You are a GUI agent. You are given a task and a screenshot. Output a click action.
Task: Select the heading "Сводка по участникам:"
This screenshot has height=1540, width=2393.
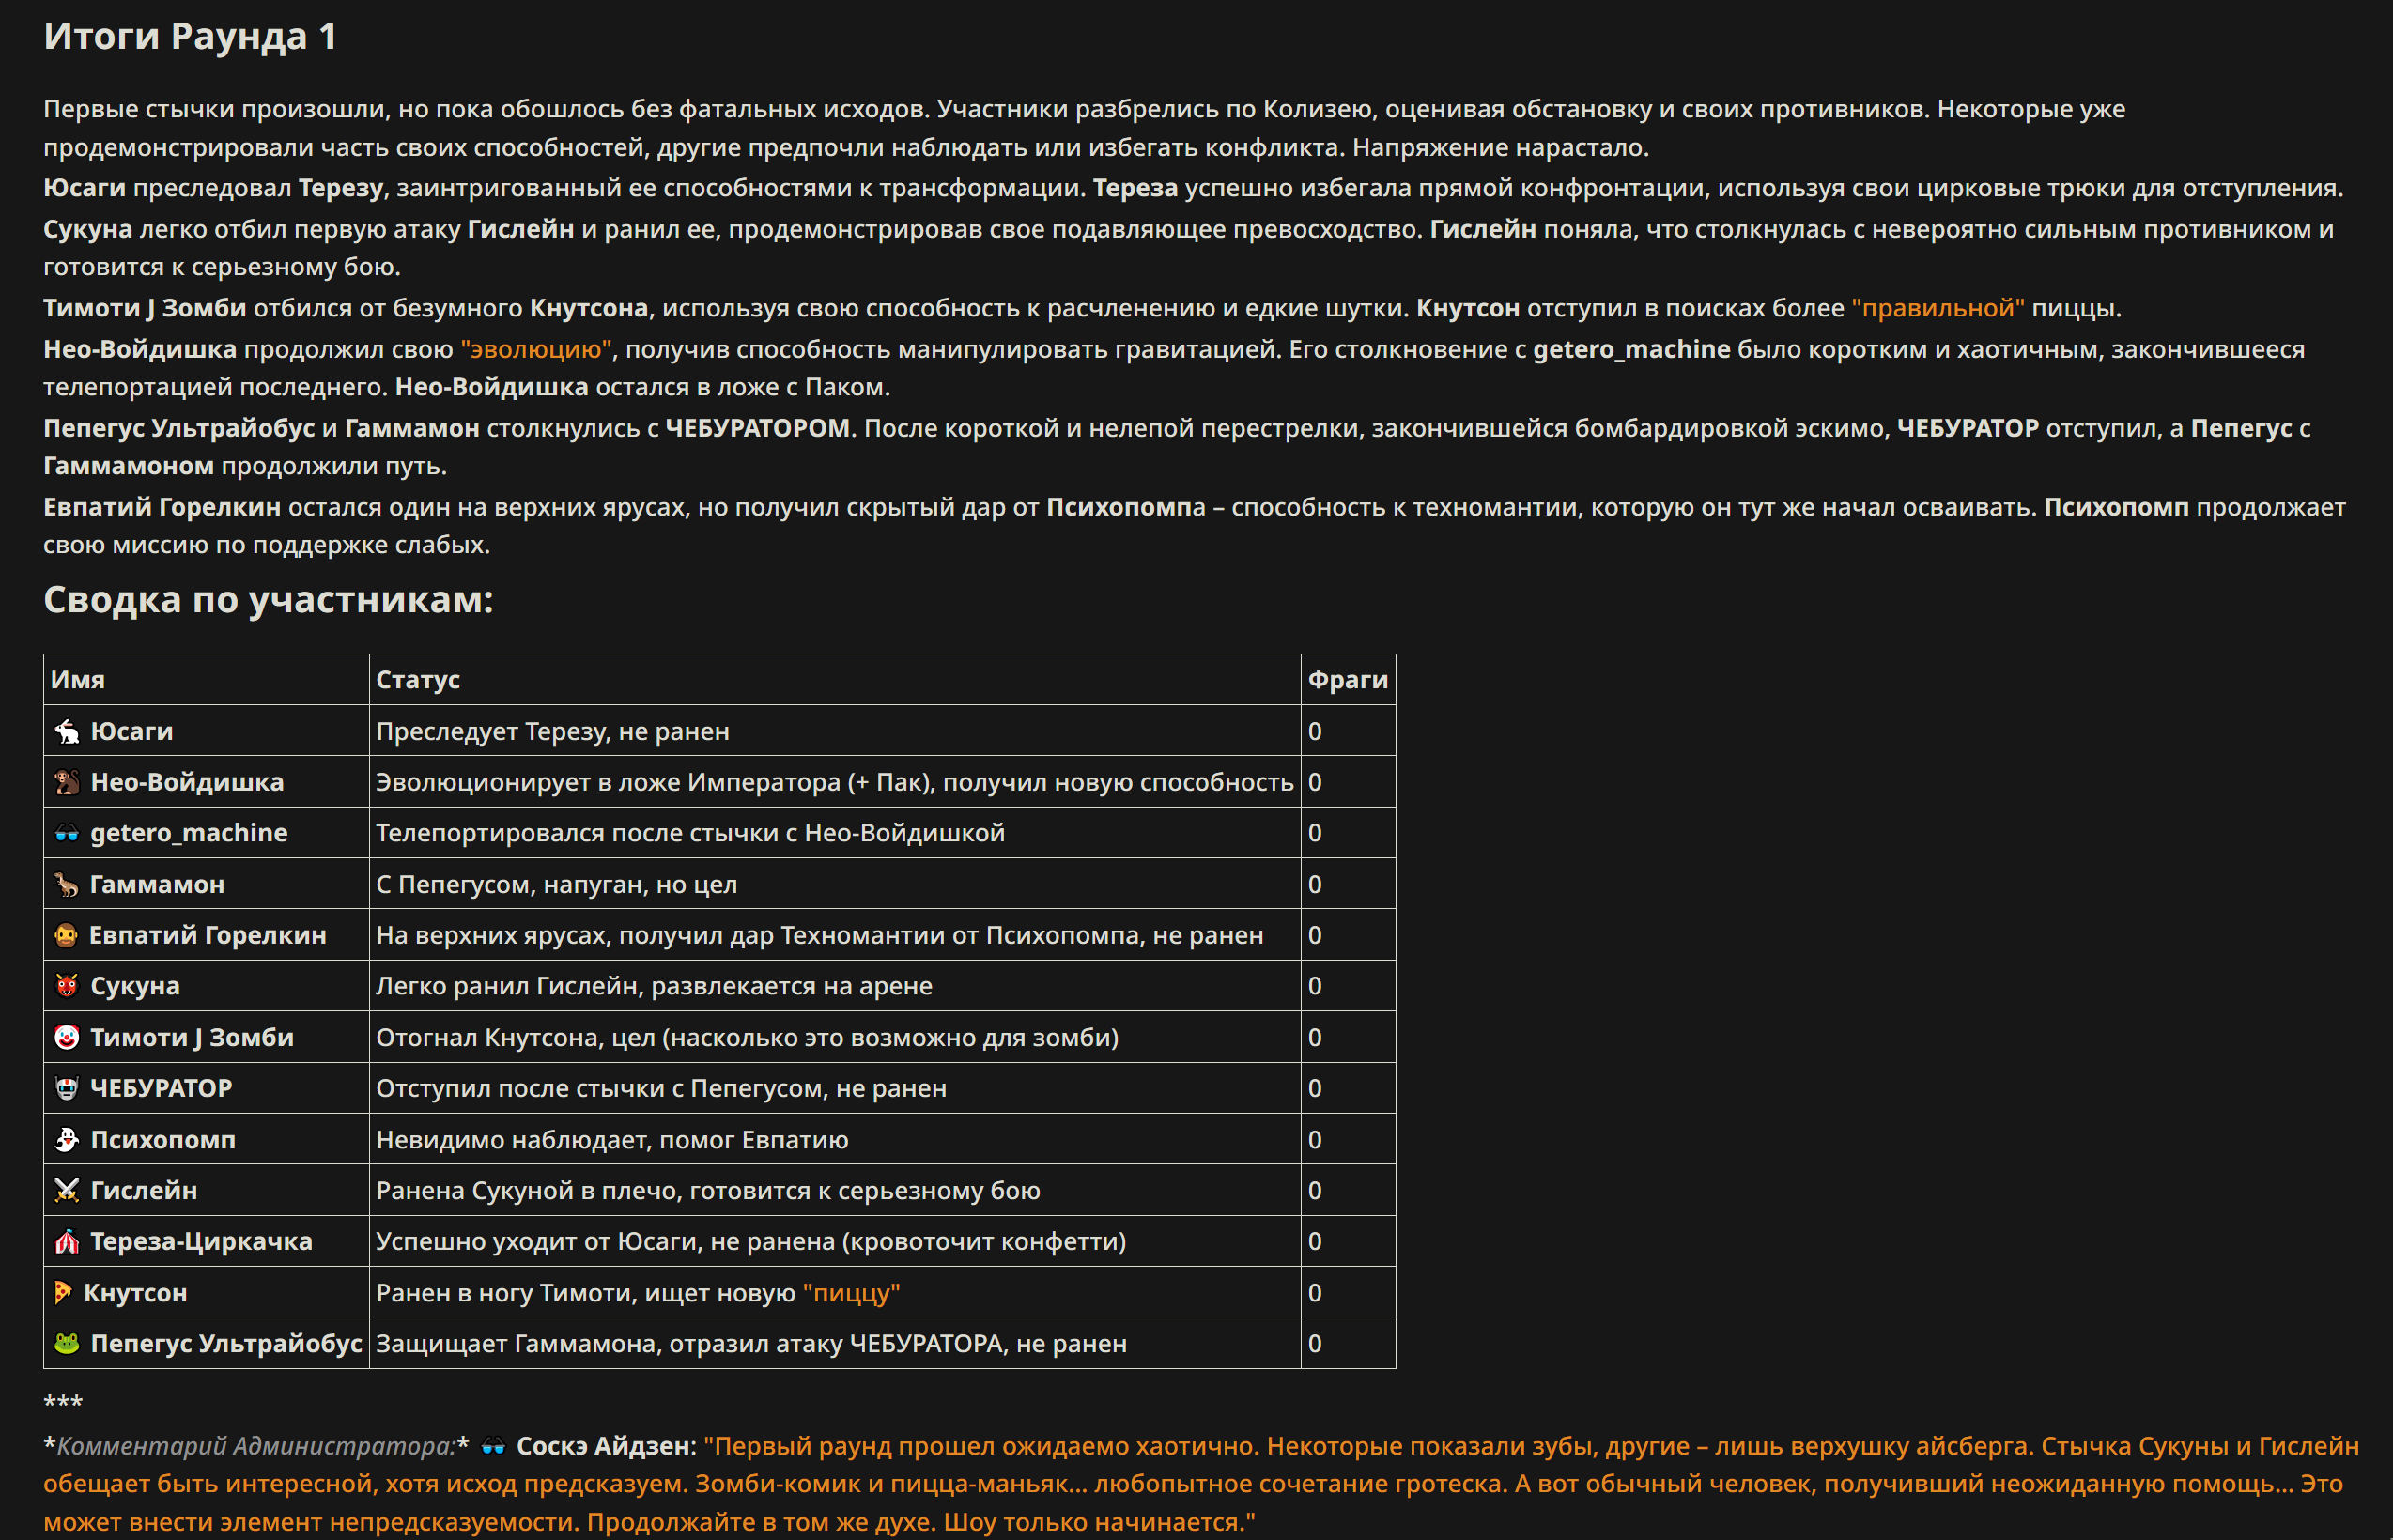[268, 599]
